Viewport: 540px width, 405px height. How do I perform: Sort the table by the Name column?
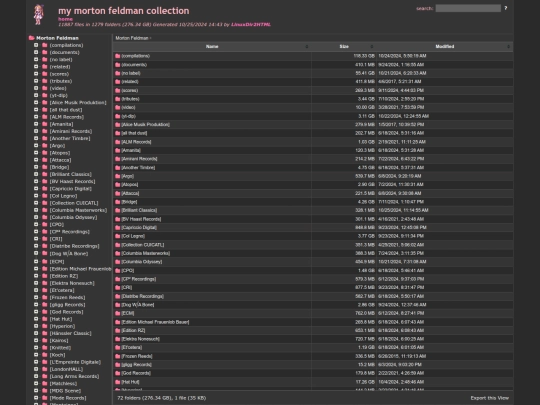tap(212, 46)
